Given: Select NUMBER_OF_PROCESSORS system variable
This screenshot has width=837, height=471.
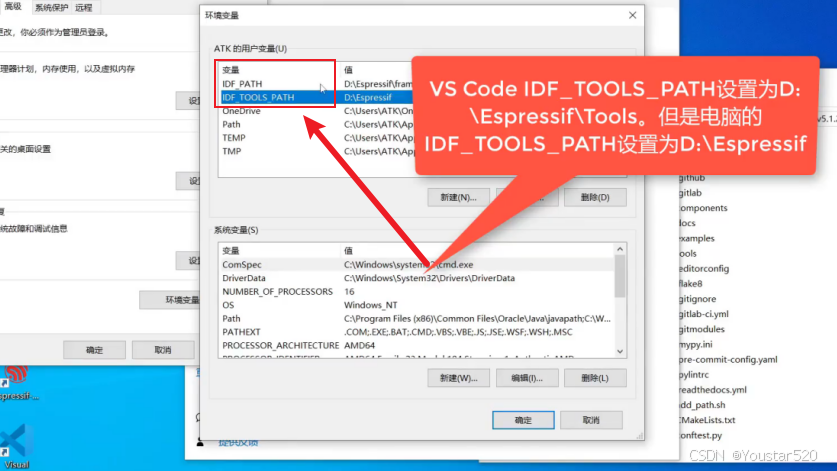Looking at the screenshot, I should (416, 292).
